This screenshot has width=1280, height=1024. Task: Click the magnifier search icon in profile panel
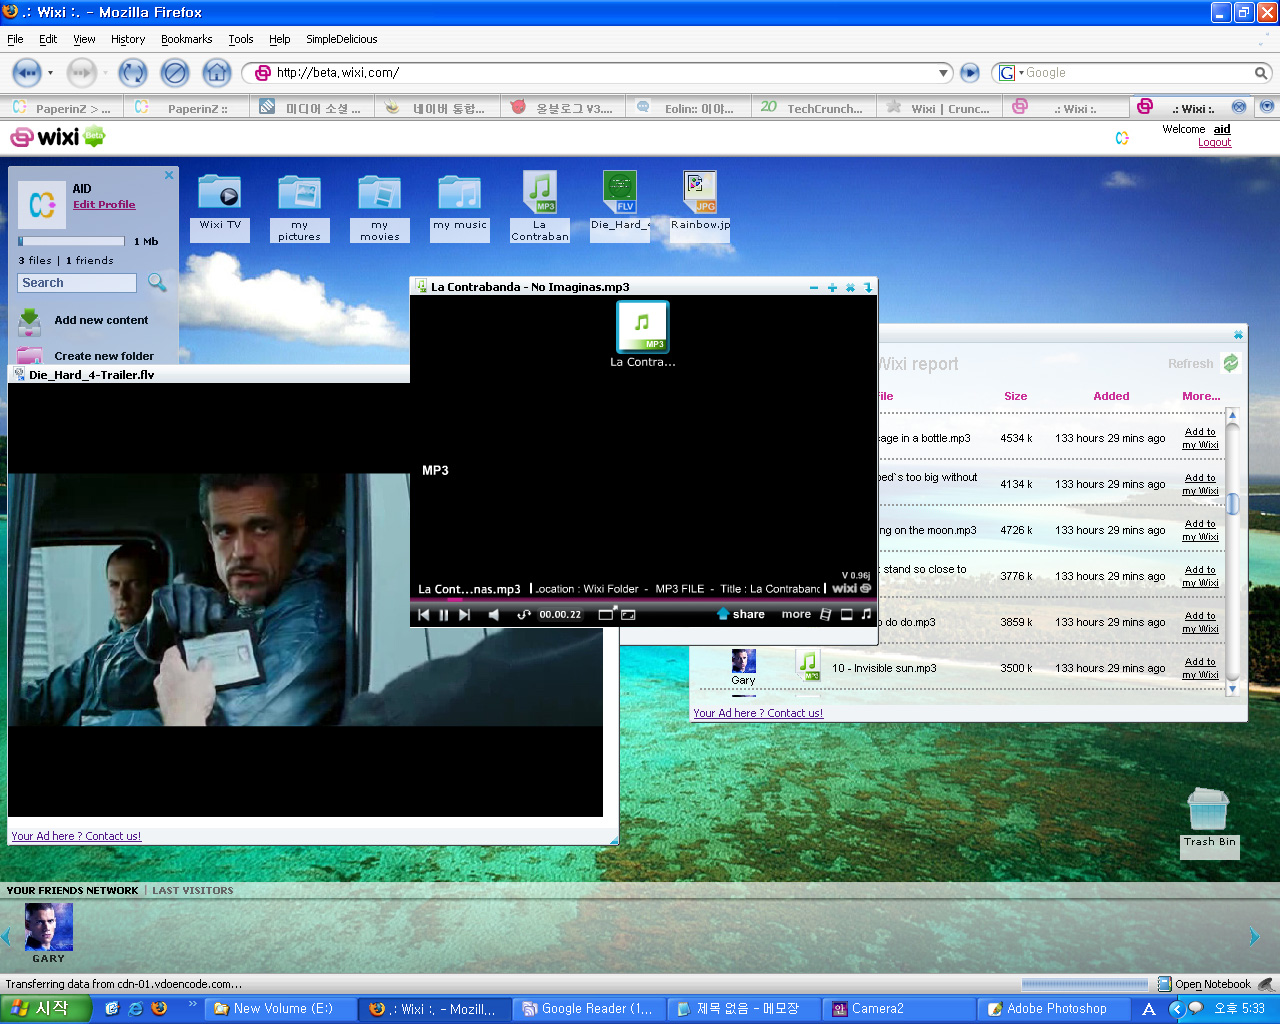[157, 283]
